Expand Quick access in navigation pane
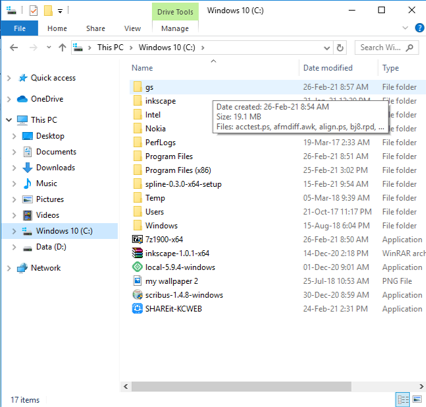This screenshot has width=426, height=407. click(x=9, y=78)
